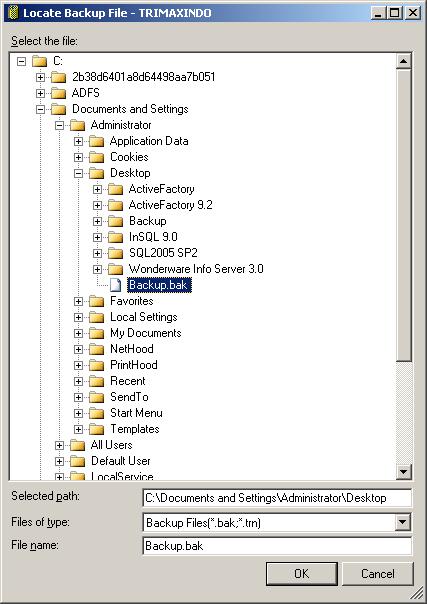Click the Documents and Settings folder icon

(x=59, y=109)
